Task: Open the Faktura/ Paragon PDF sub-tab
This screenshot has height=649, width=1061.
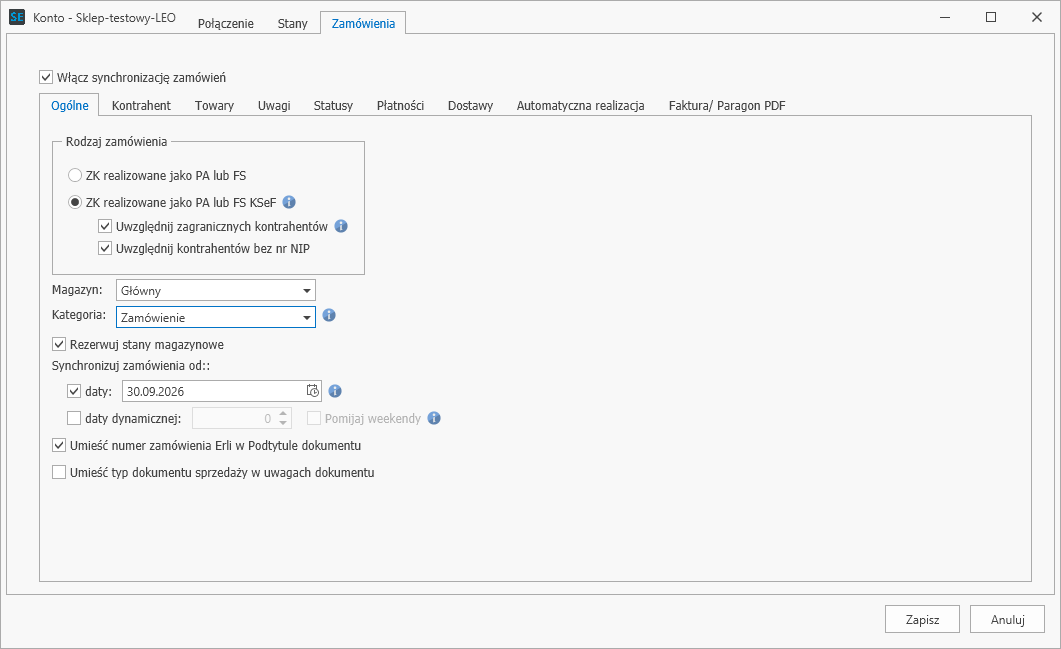Action: (x=727, y=106)
